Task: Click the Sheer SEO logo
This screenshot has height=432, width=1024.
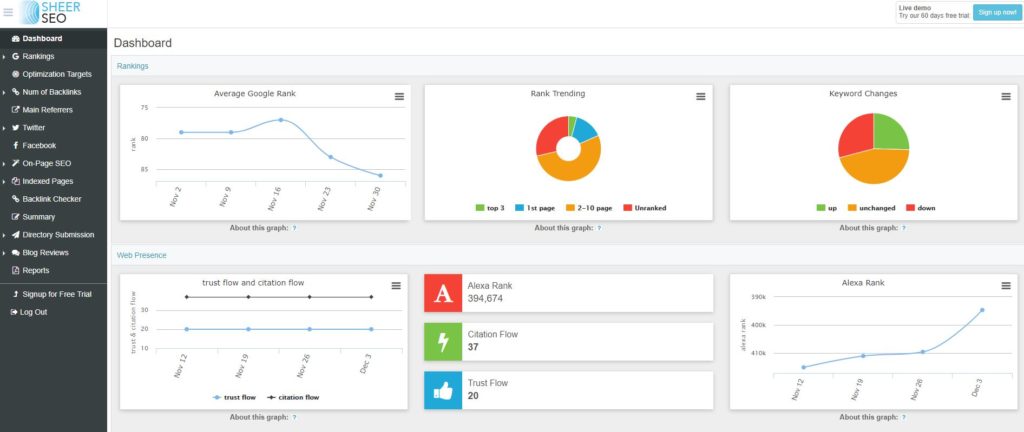Action: click(50, 12)
